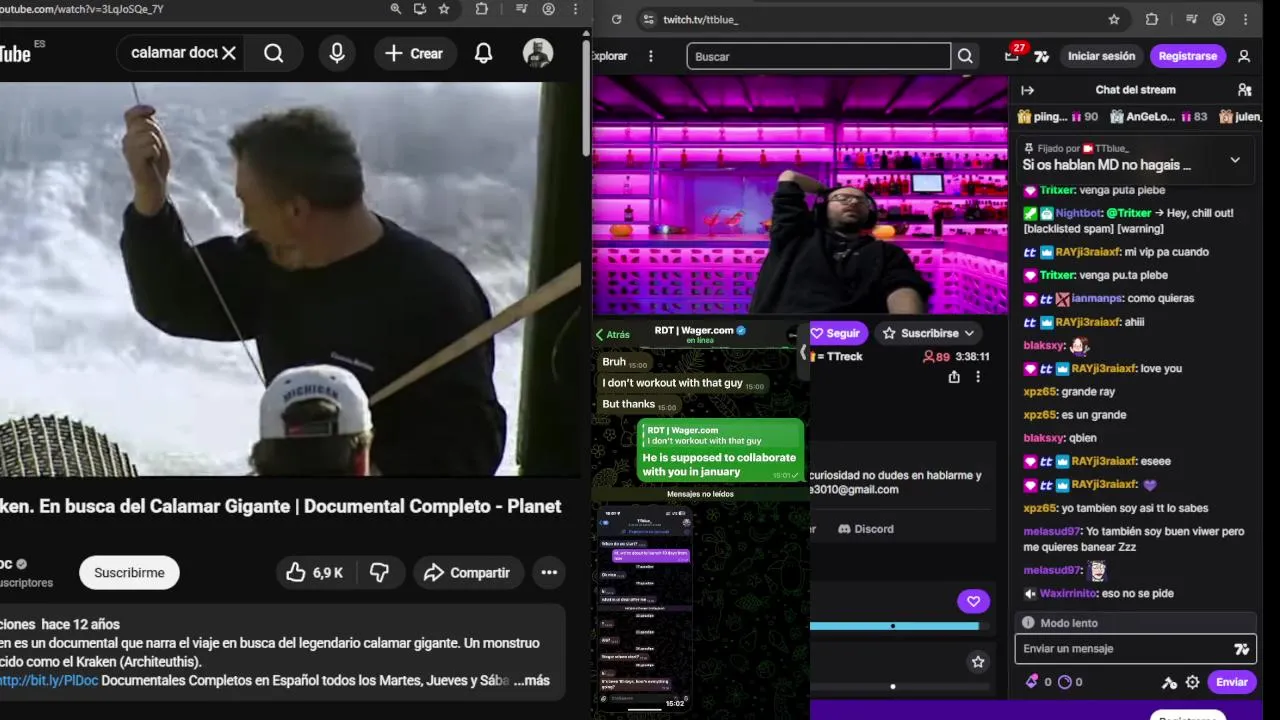Expand the pinned message chevron in chat
Image resolution: width=1280 pixels, height=720 pixels.
click(x=1235, y=160)
